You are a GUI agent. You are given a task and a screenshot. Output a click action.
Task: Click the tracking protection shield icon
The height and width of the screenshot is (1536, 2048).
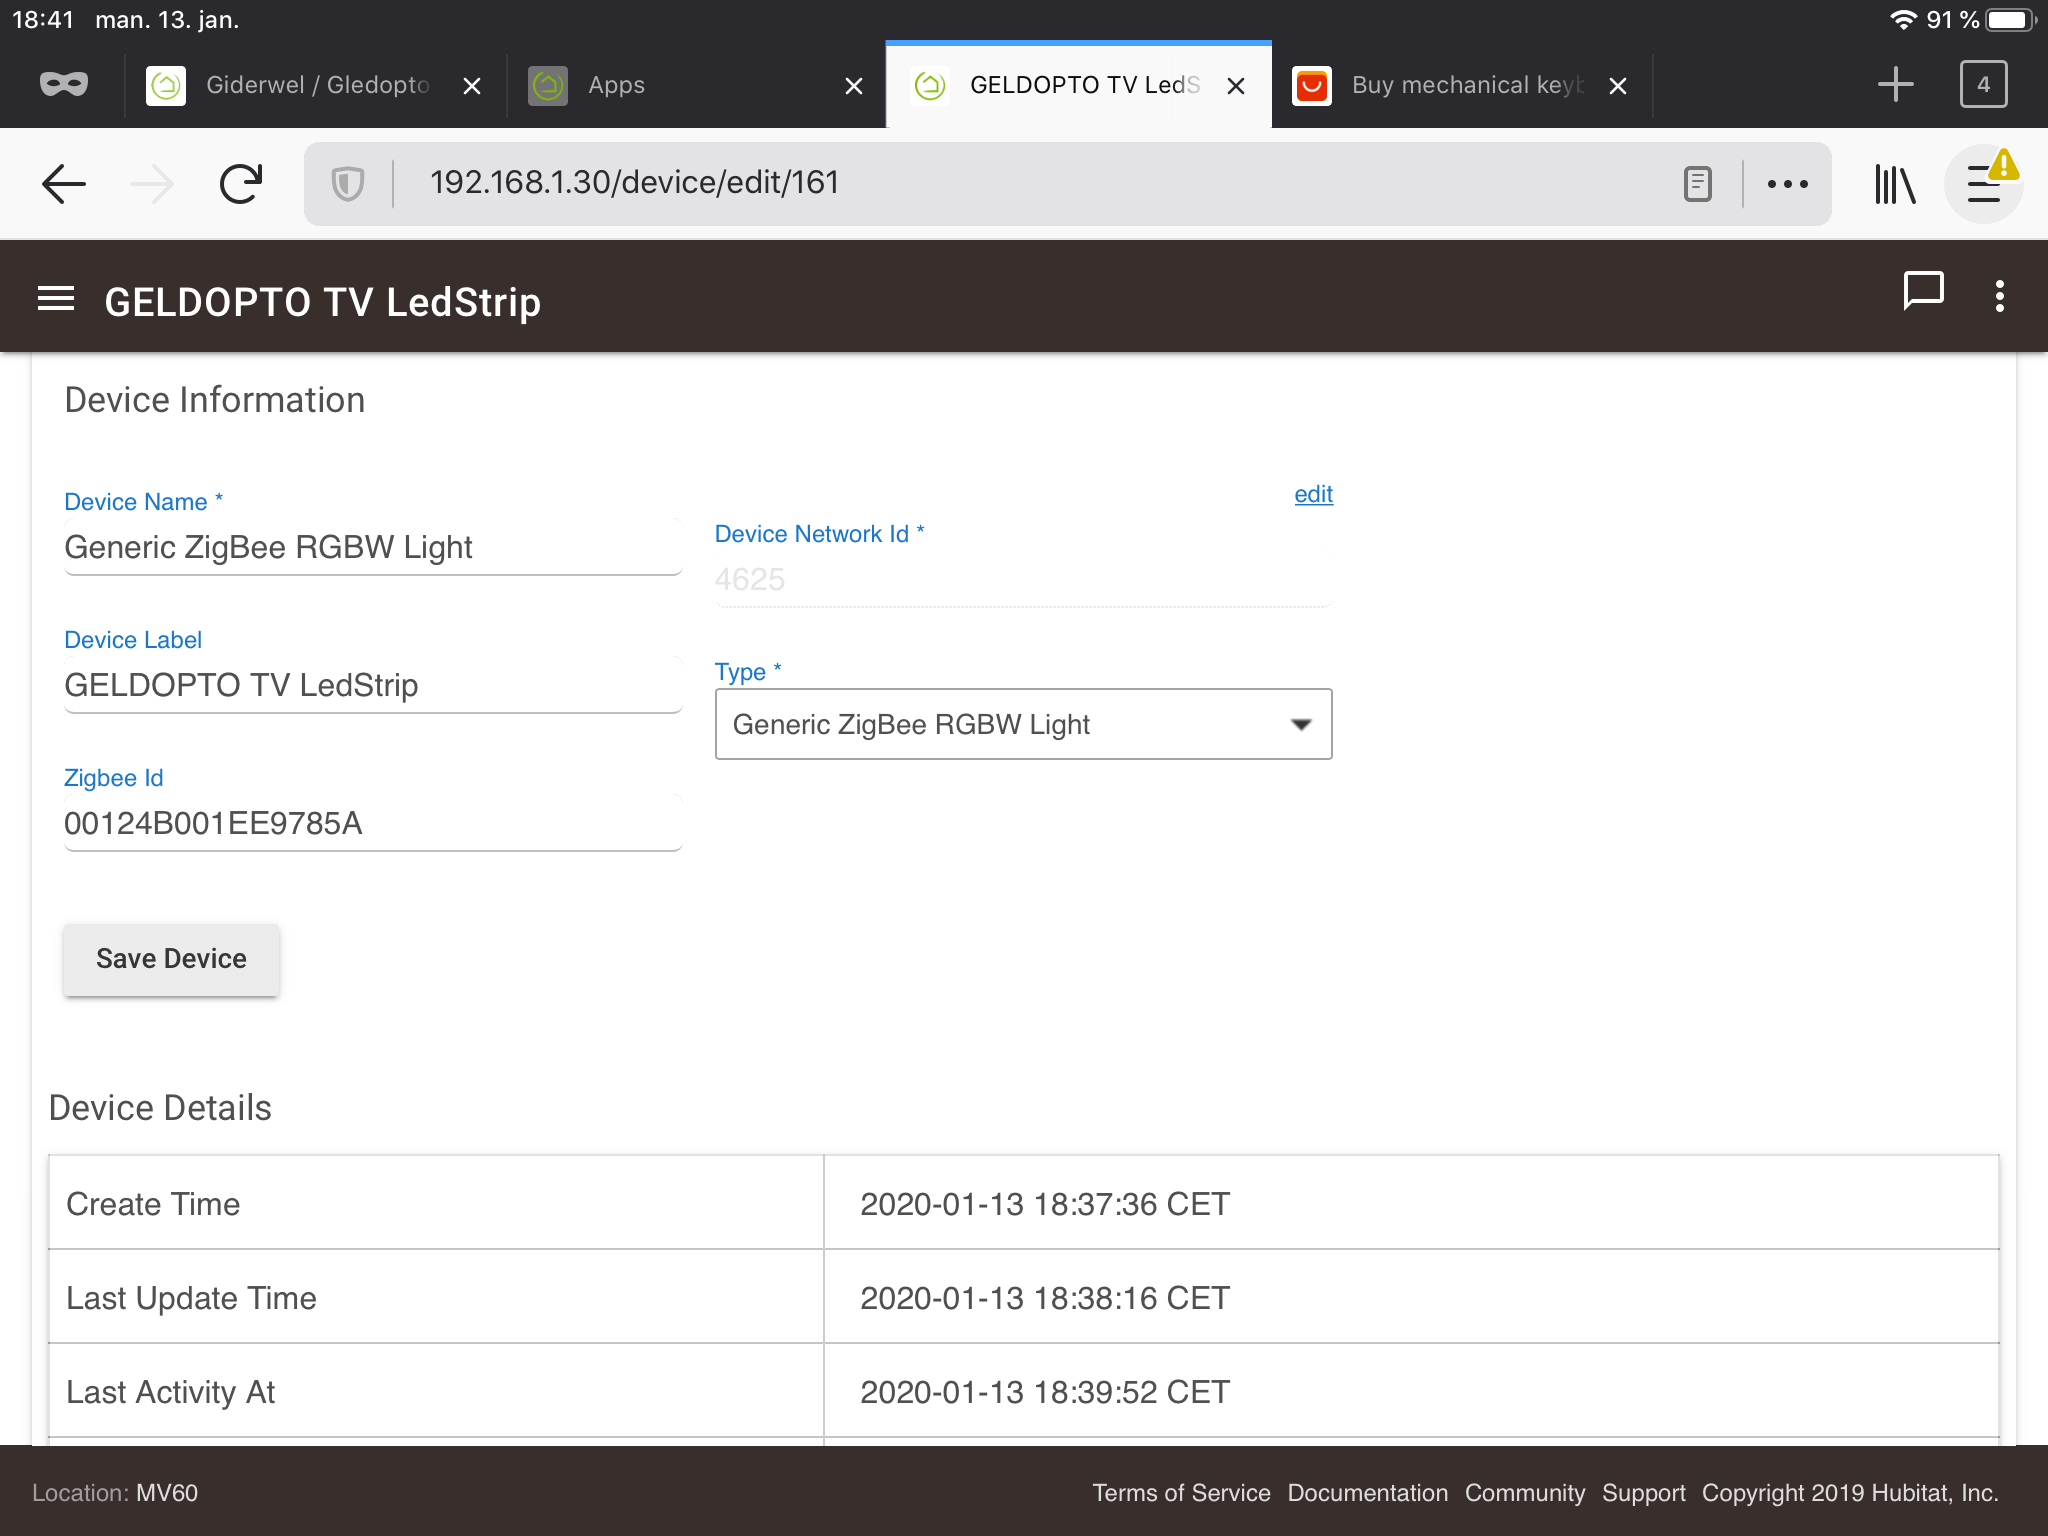pos(347,184)
